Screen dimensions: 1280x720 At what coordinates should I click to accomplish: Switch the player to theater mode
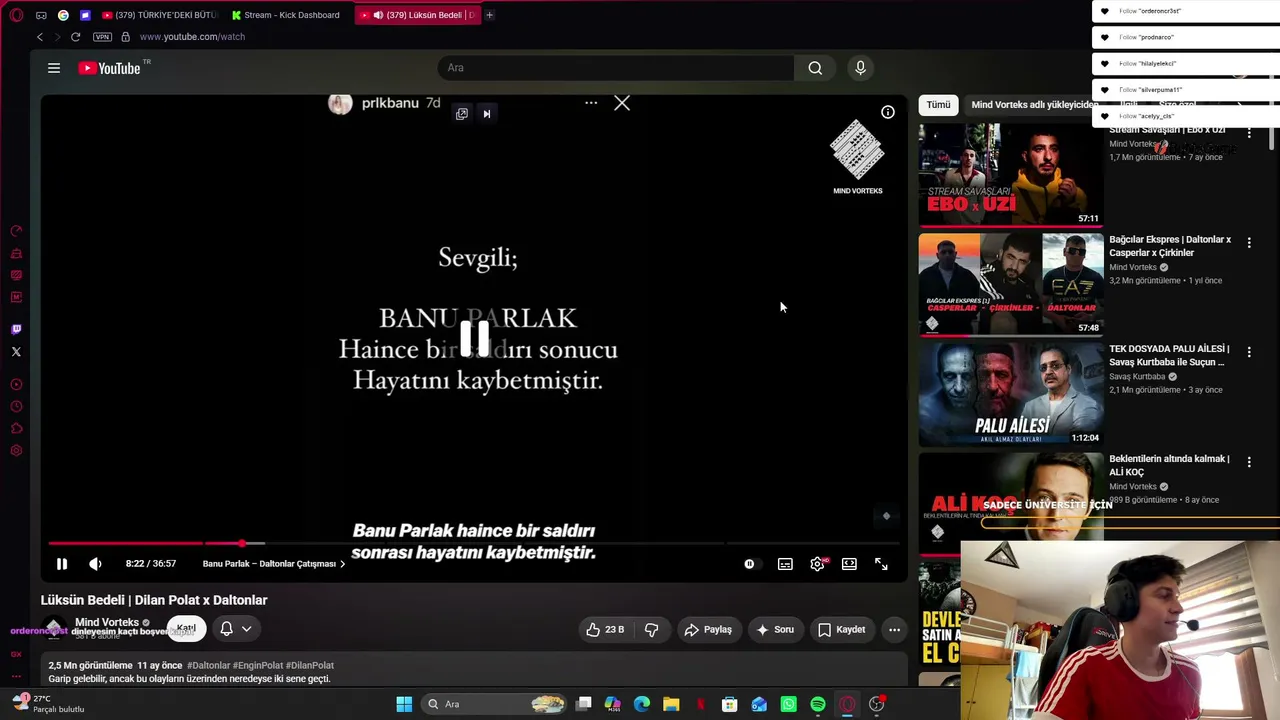(849, 564)
